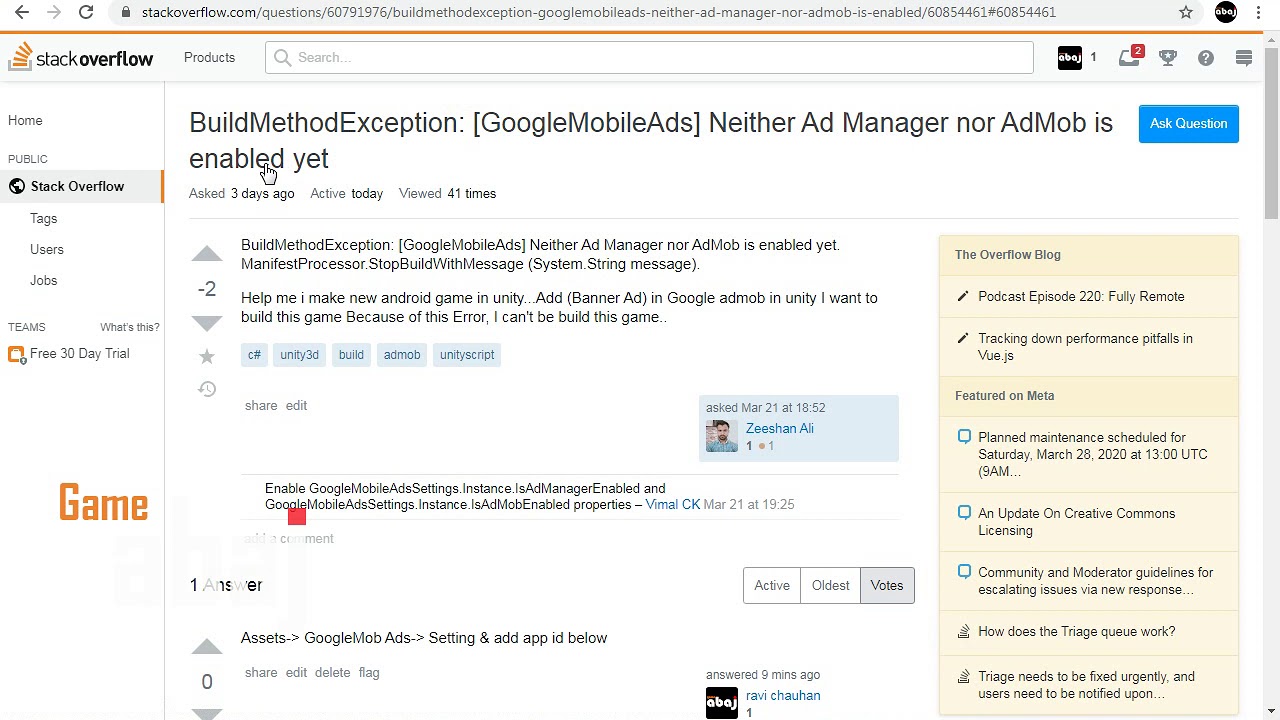Screen dimensions: 1280x720
Task: Click What's this? teams link
Action: [x=129, y=327]
